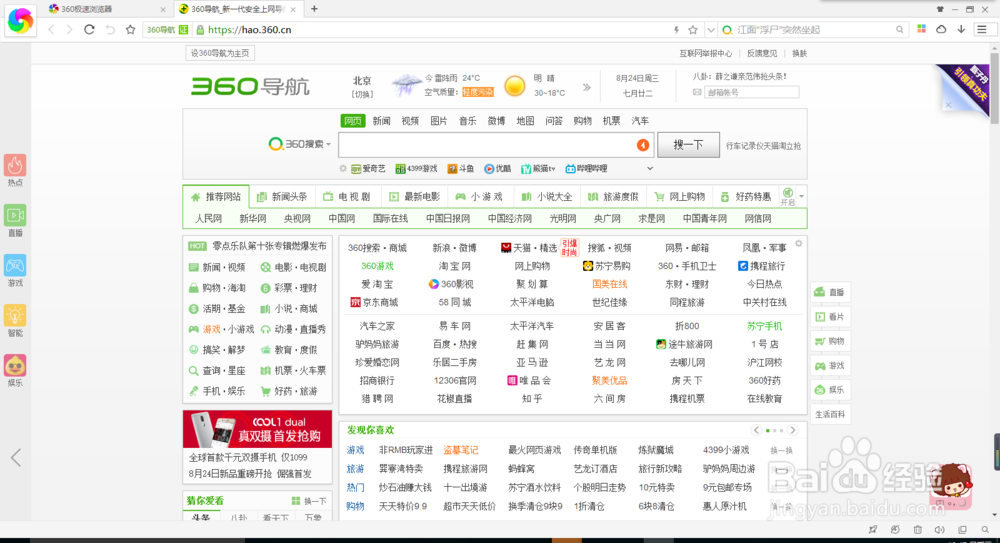Screen dimensions: 1000x543
Task: Click the trash icon in status bar
Action: pyautogui.click(x=918, y=530)
